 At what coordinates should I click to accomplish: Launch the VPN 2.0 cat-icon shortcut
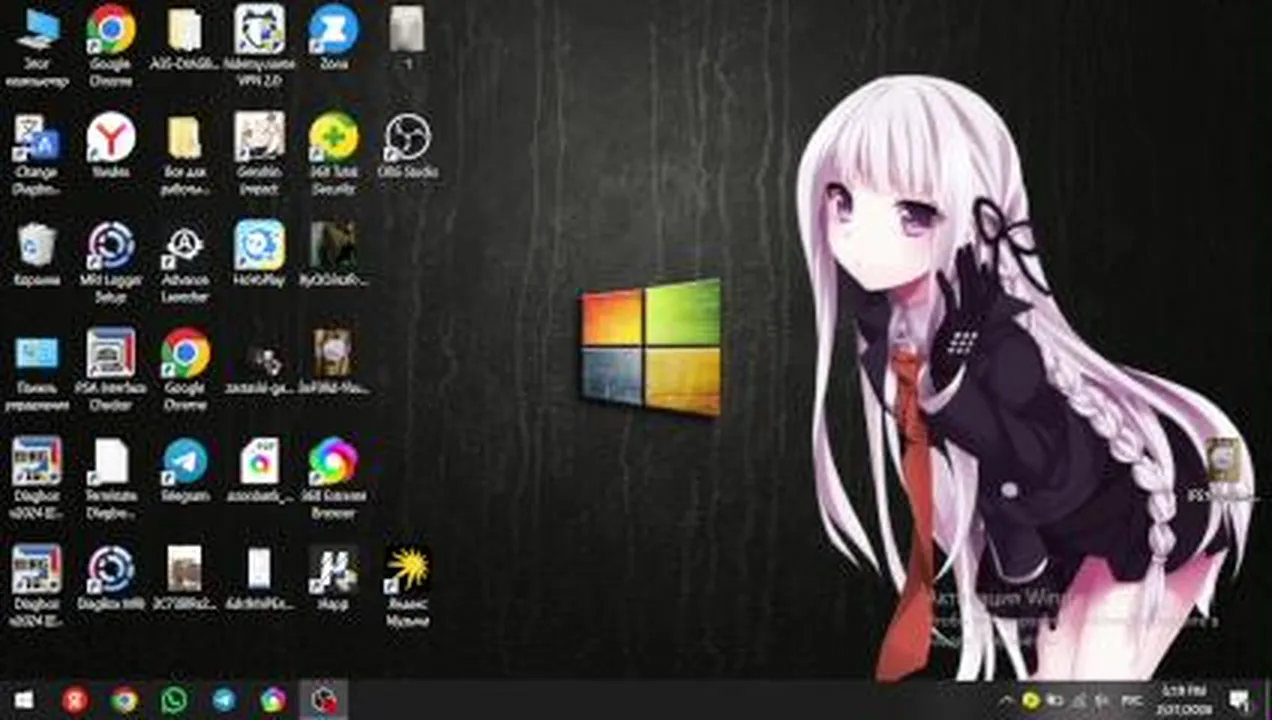[x=259, y=46]
